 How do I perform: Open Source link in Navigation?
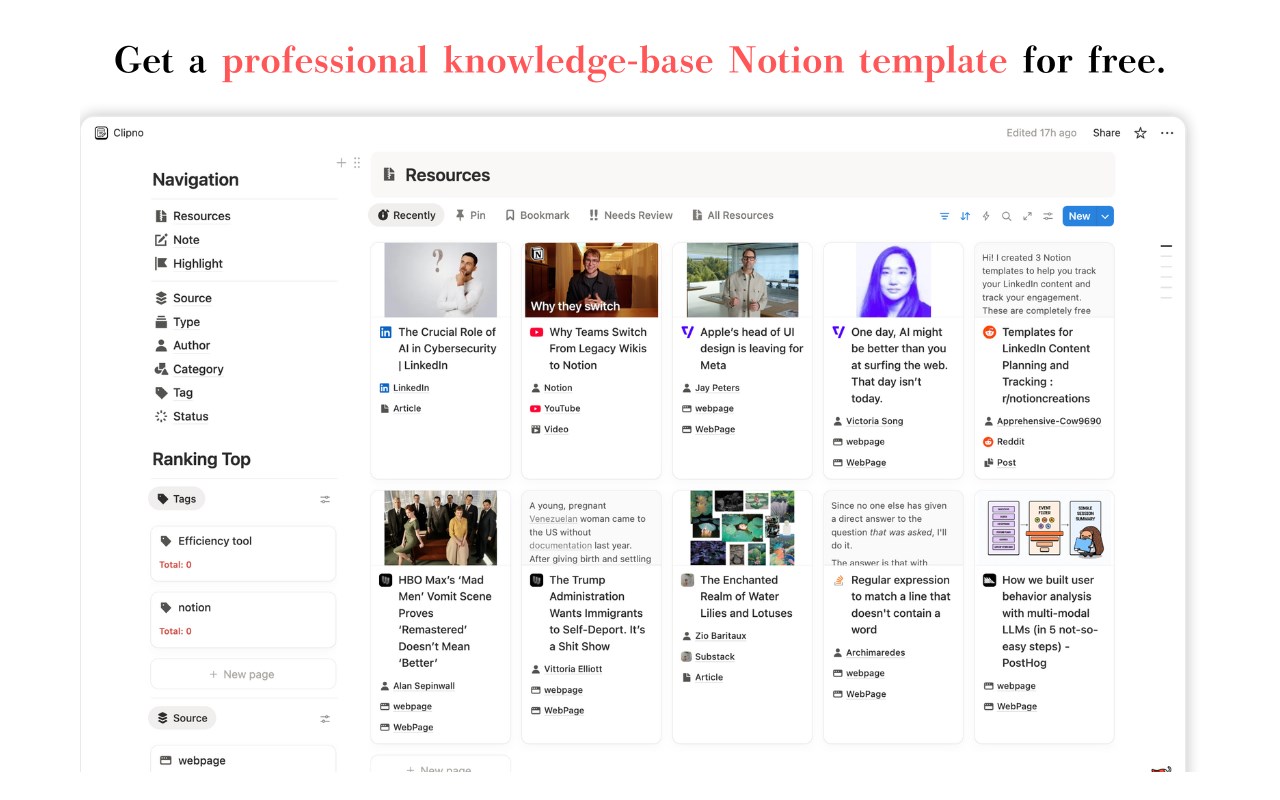coord(192,298)
